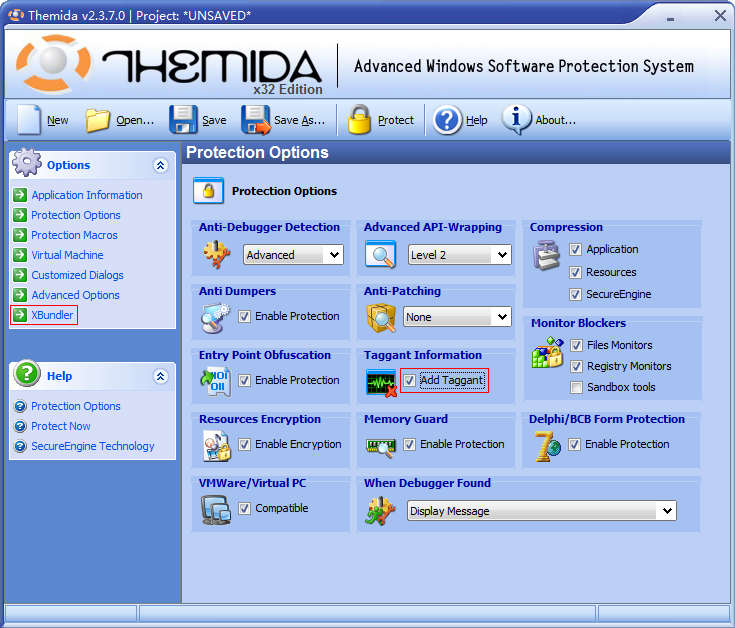Open API-Wrapping Level 2 dropdown
The image size is (735, 628).
click(459, 255)
